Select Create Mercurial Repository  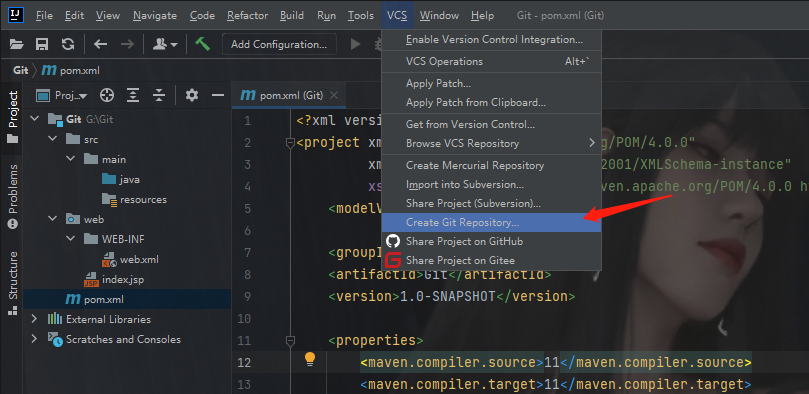[x=491, y=166]
